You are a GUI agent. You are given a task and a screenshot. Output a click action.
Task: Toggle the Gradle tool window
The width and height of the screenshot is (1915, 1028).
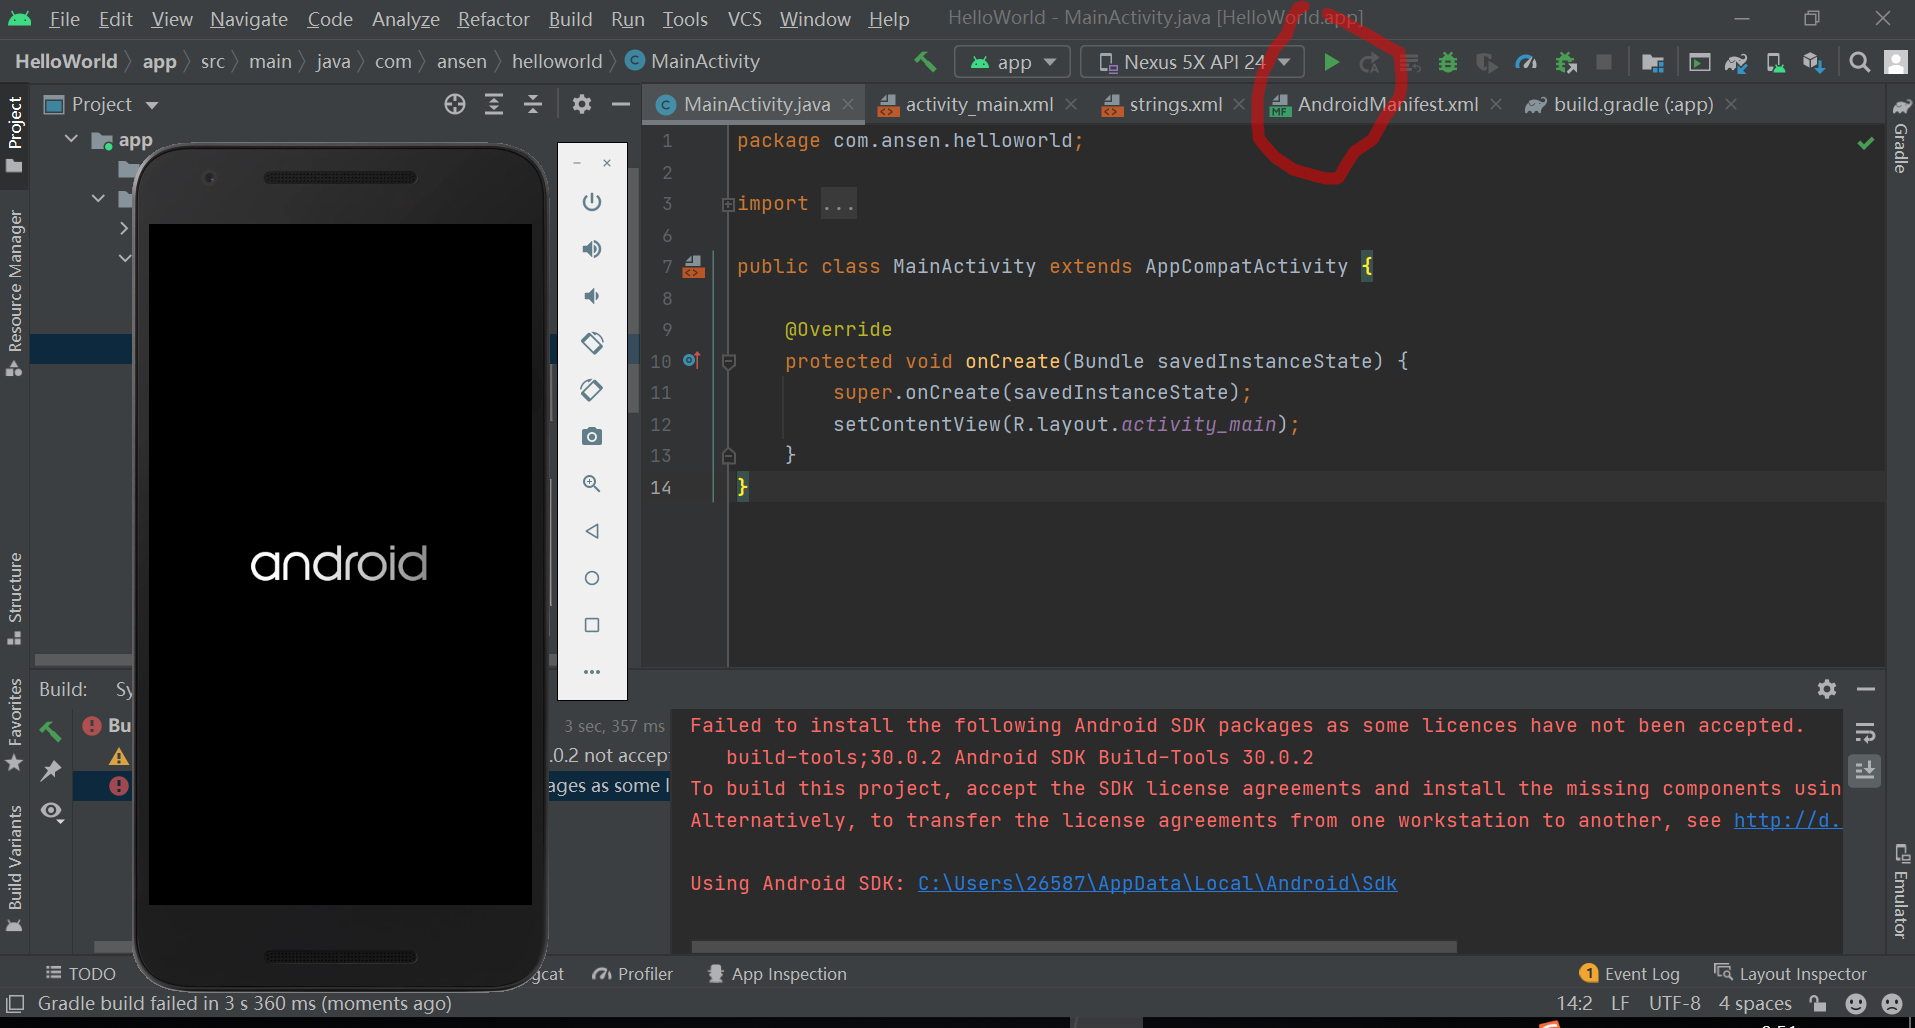pos(1901,138)
